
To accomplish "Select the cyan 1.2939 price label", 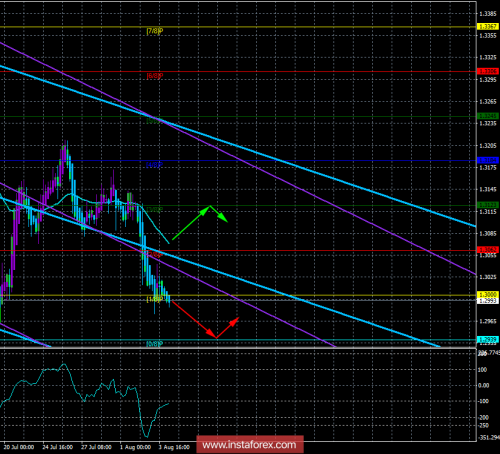I will [487, 339].
